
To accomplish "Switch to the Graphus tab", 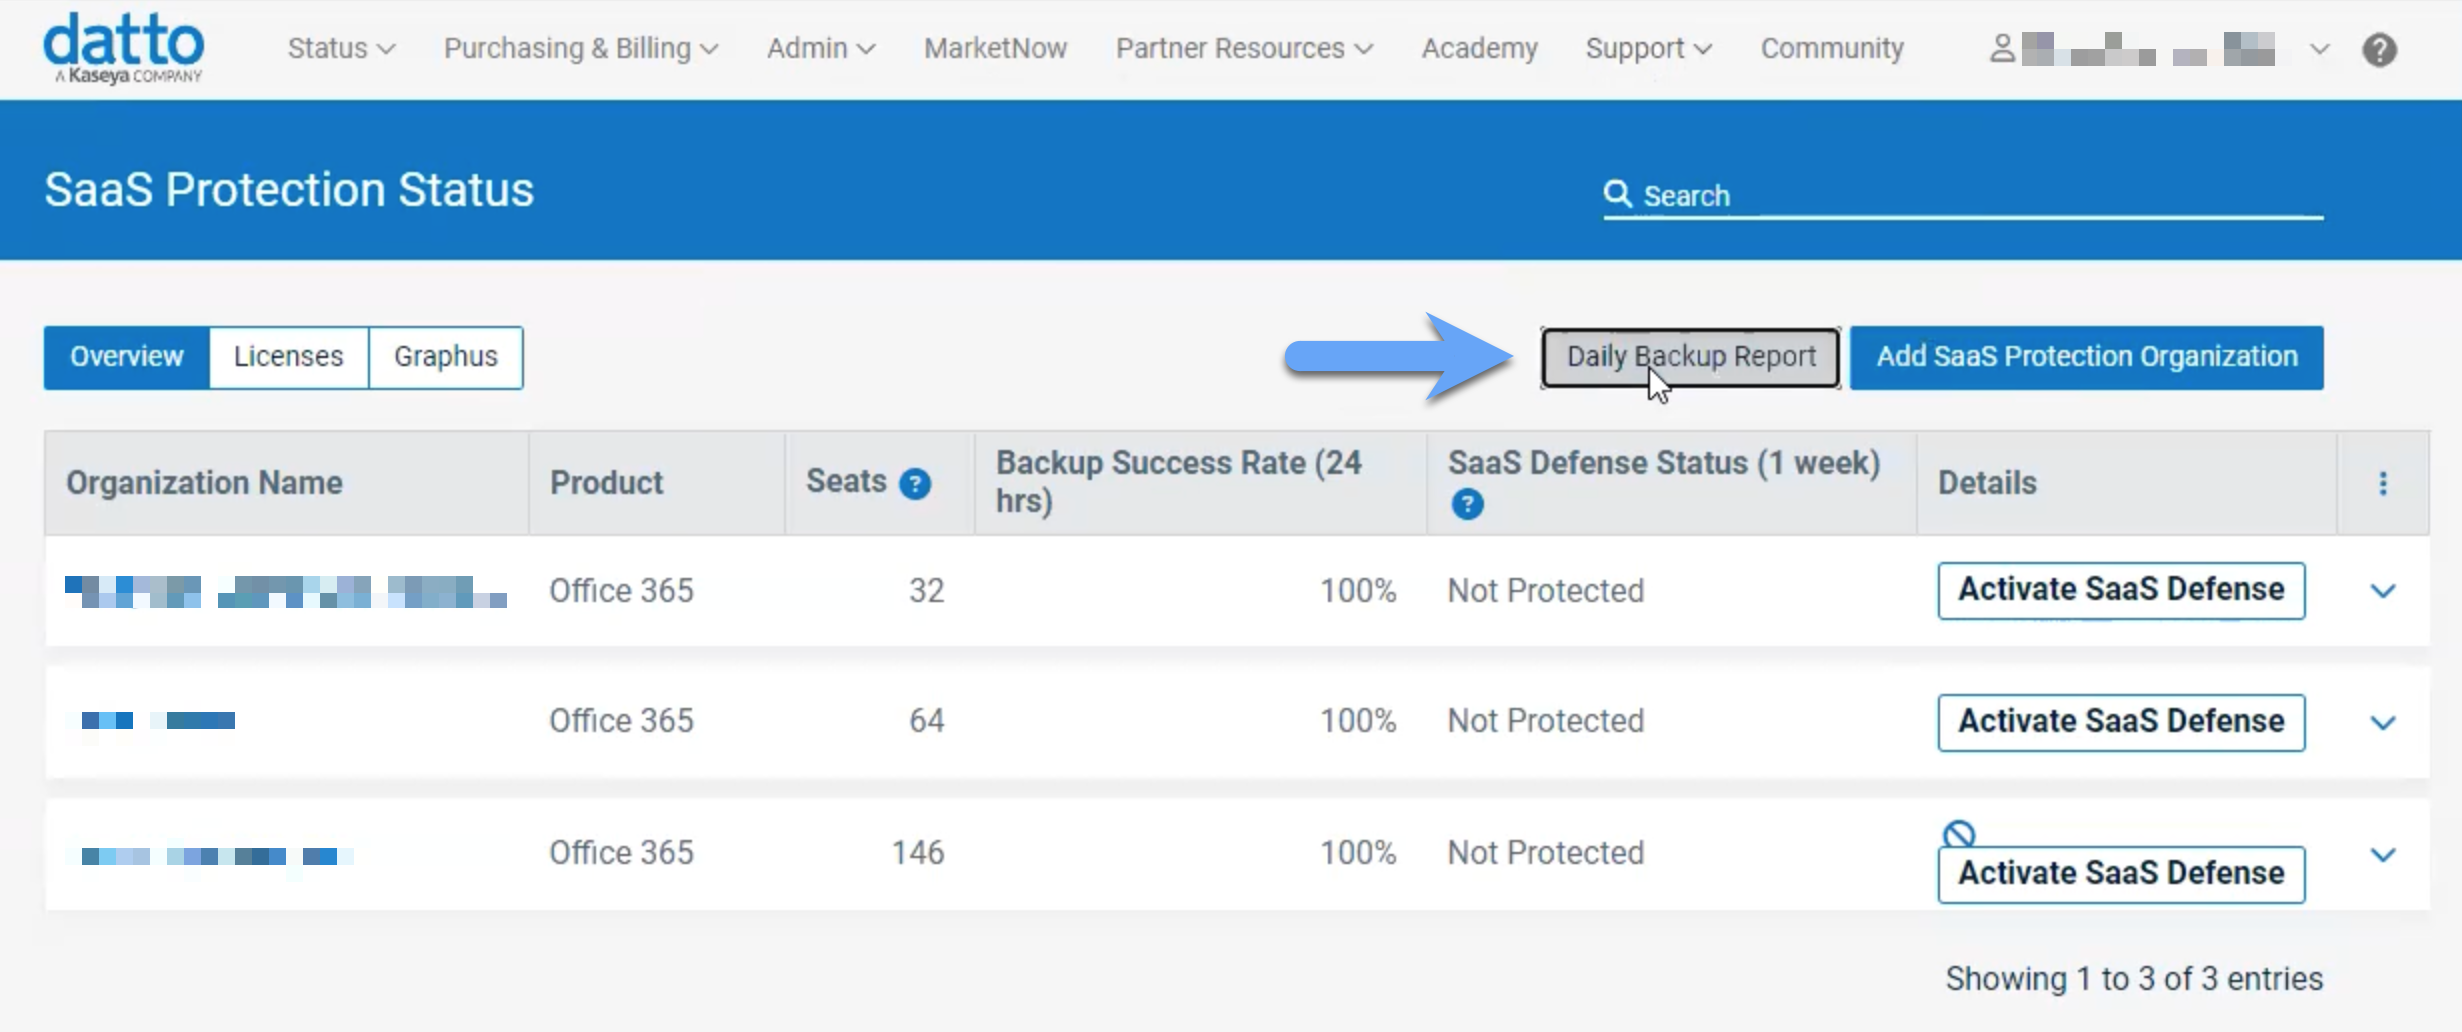I will (x=446, y=357).
